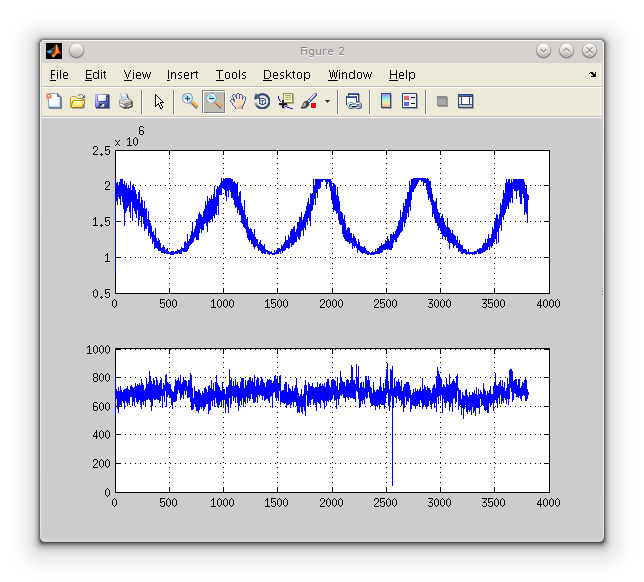This screenshot has width=644, height=582.
Task: Click the Figure 2 title text
Action: click(322, 51)
